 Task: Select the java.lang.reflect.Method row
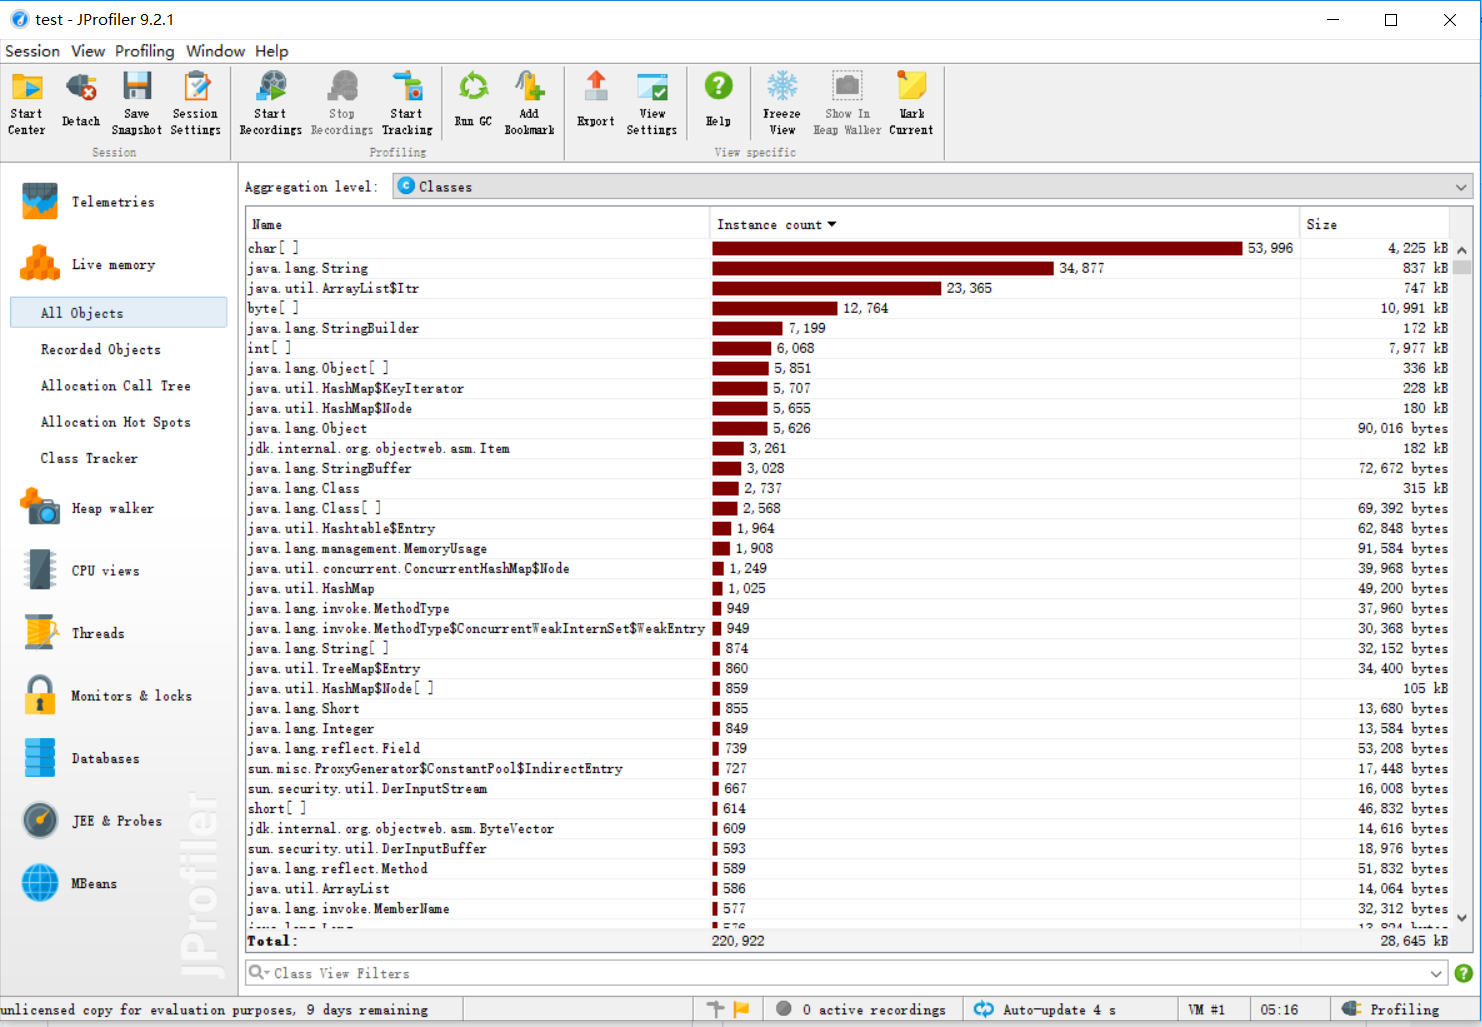(x=848, y=868)
